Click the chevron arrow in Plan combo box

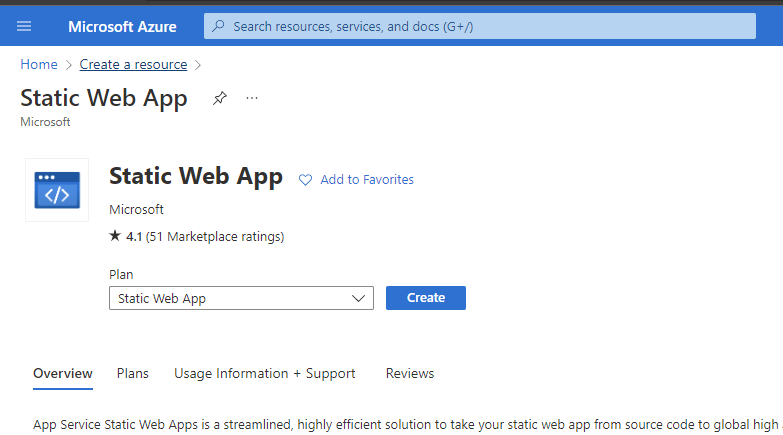(358, 299)
